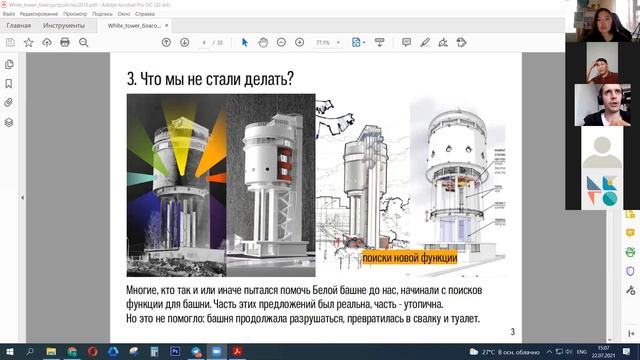
Task: Select the Hand pan tool
Action: [263, 42]
